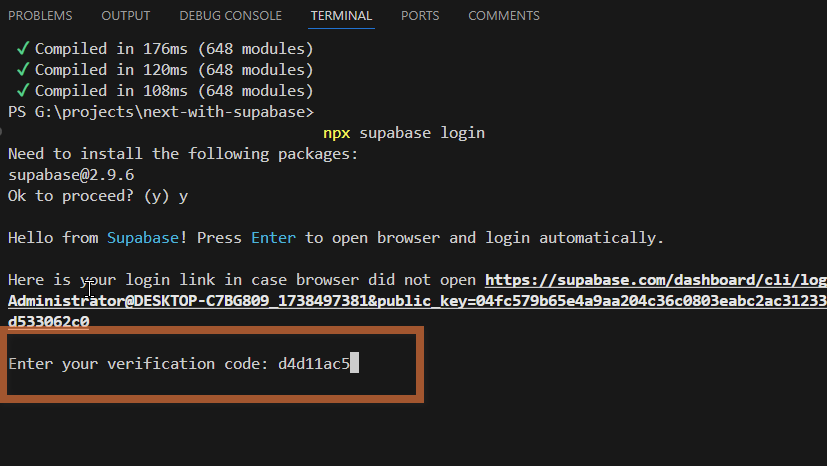Open the OUTPUT panel tab
This screenshot has width=827, height=466.
pyautogui.click(x=126, y=16)
